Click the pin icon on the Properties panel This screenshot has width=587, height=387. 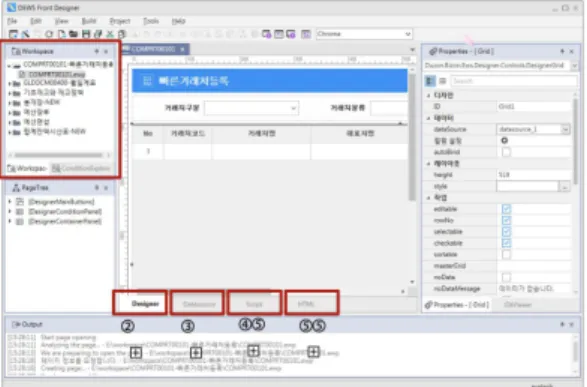tap(562, 51)
